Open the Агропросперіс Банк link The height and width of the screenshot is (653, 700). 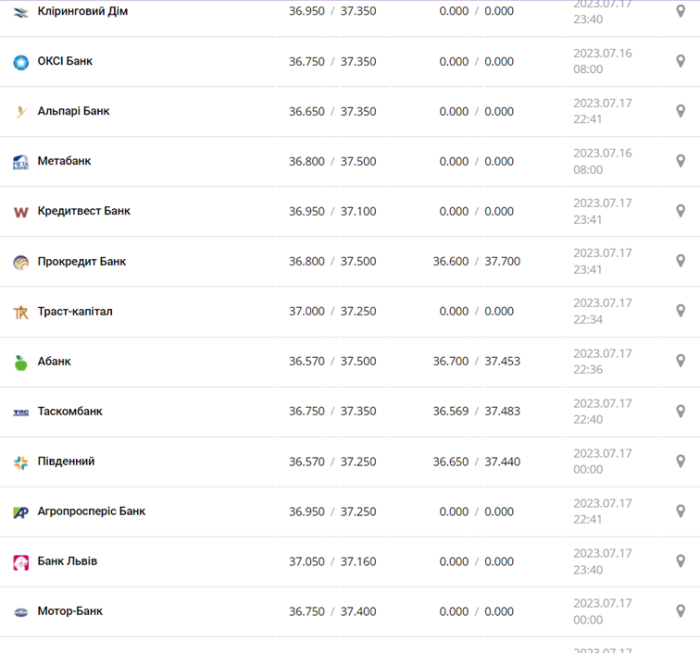[x=92, y=511]
